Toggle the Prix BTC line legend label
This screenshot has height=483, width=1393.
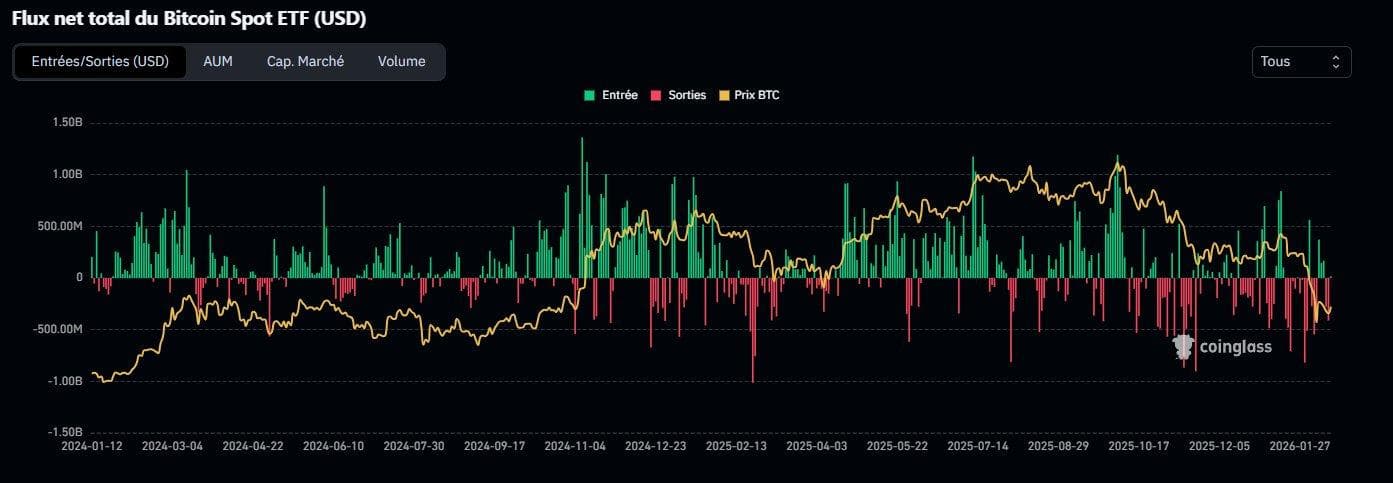click(756, 95)
